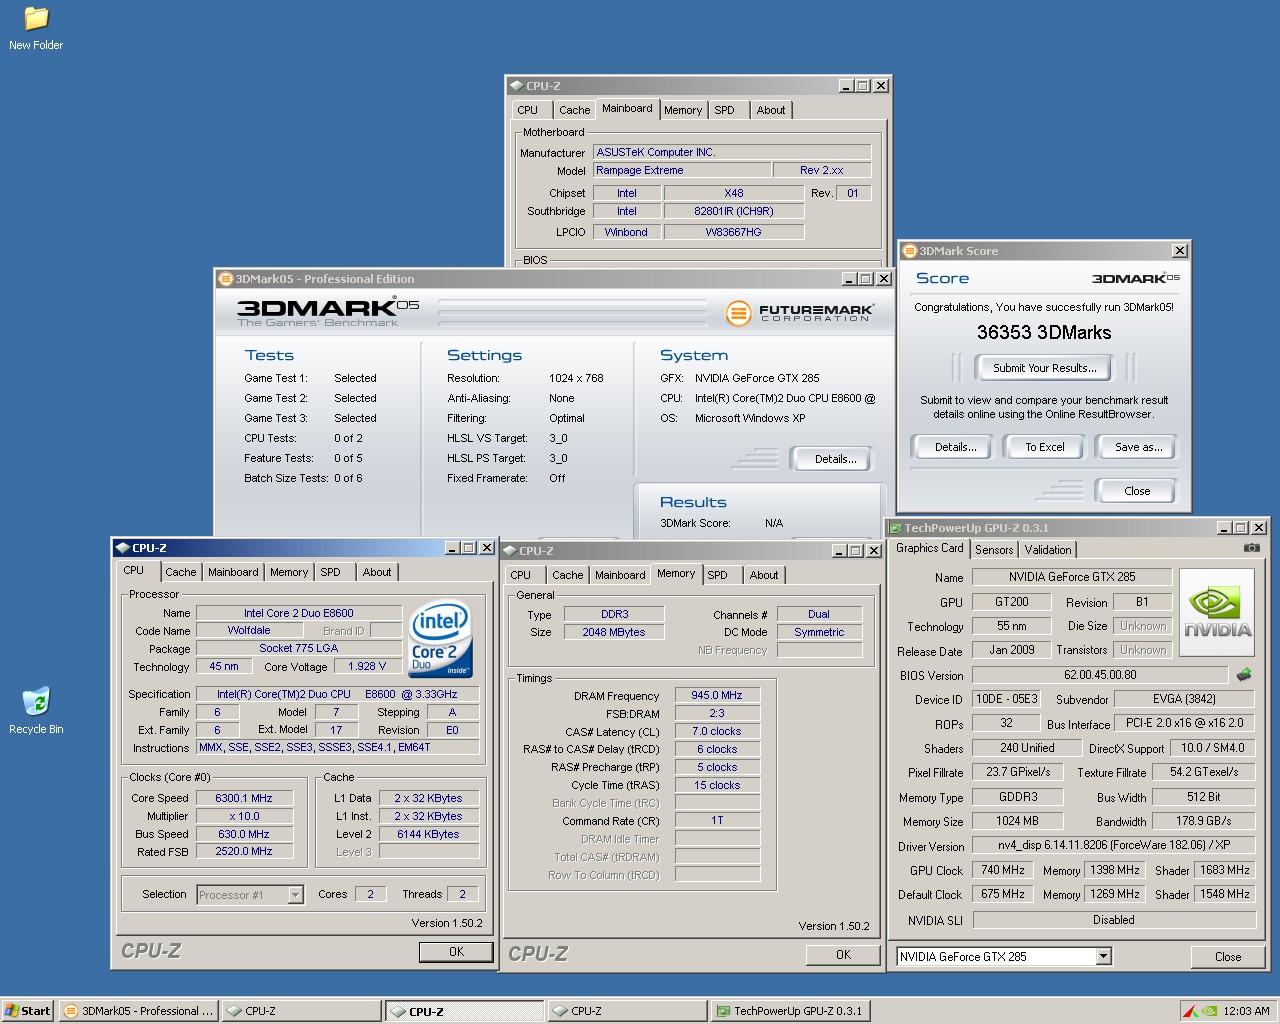Image resolution: width=1280 pixels, height=1024 pixels.
Task: Open the Processor #1 selection dropdown
Action: (x=295, y=895)
